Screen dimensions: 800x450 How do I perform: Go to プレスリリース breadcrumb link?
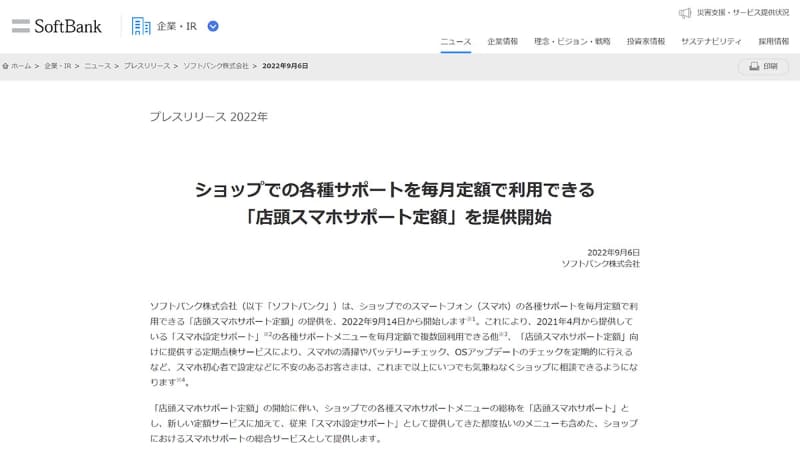(x=147, y=66)
